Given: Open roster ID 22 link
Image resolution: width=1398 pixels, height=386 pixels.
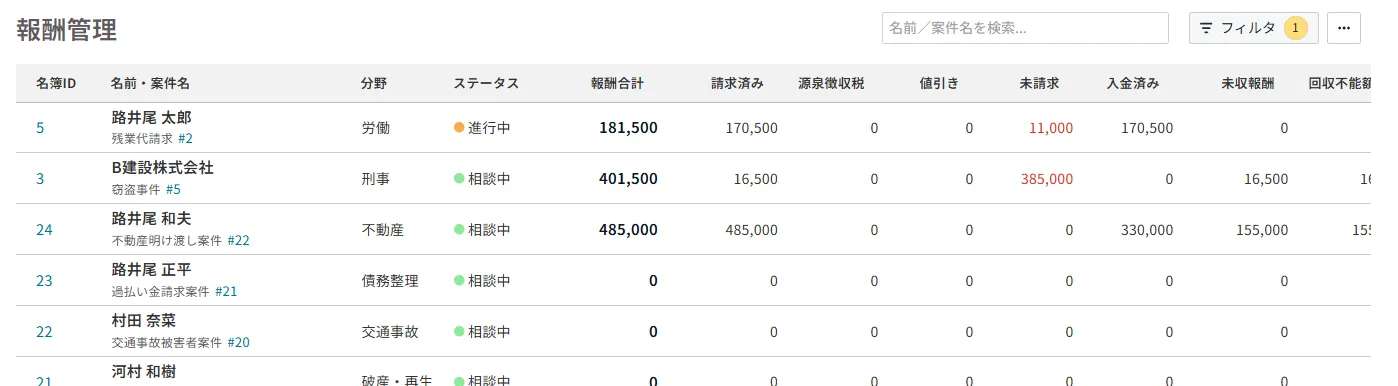Looking at the screenshot, I should pyautogui.click(x=44, y=332).
